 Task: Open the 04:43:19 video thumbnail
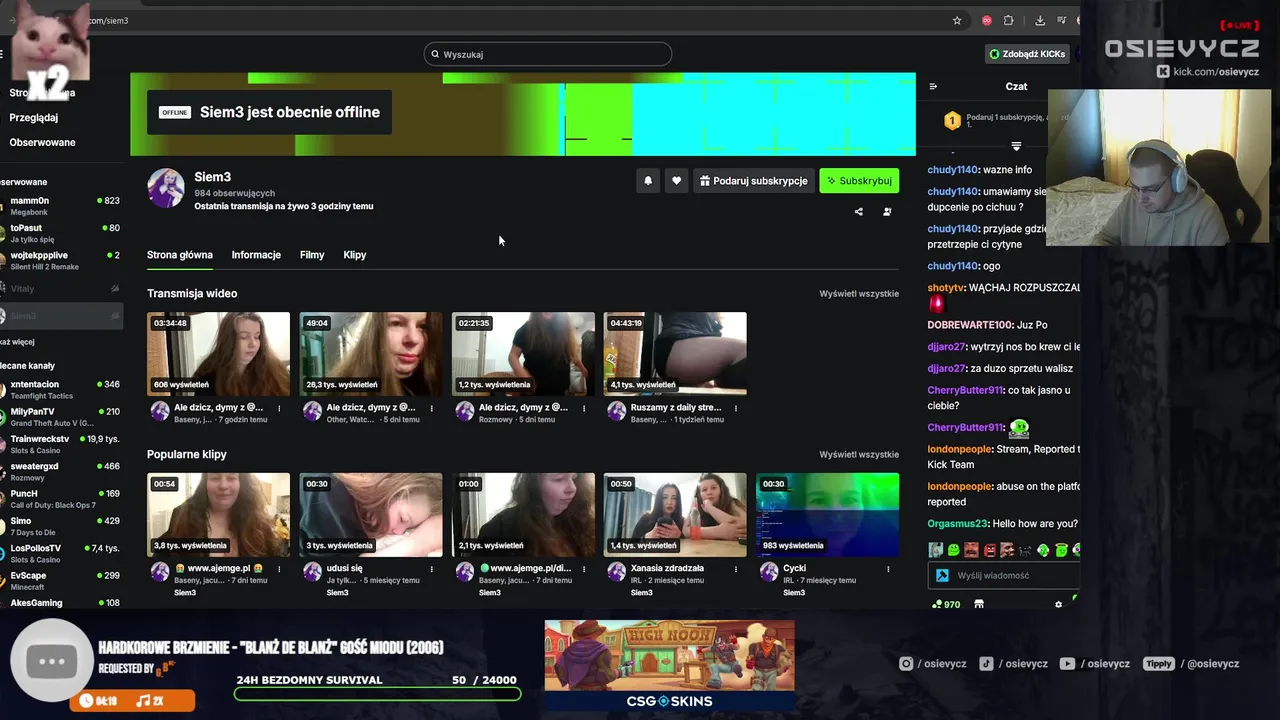(675, 354)
